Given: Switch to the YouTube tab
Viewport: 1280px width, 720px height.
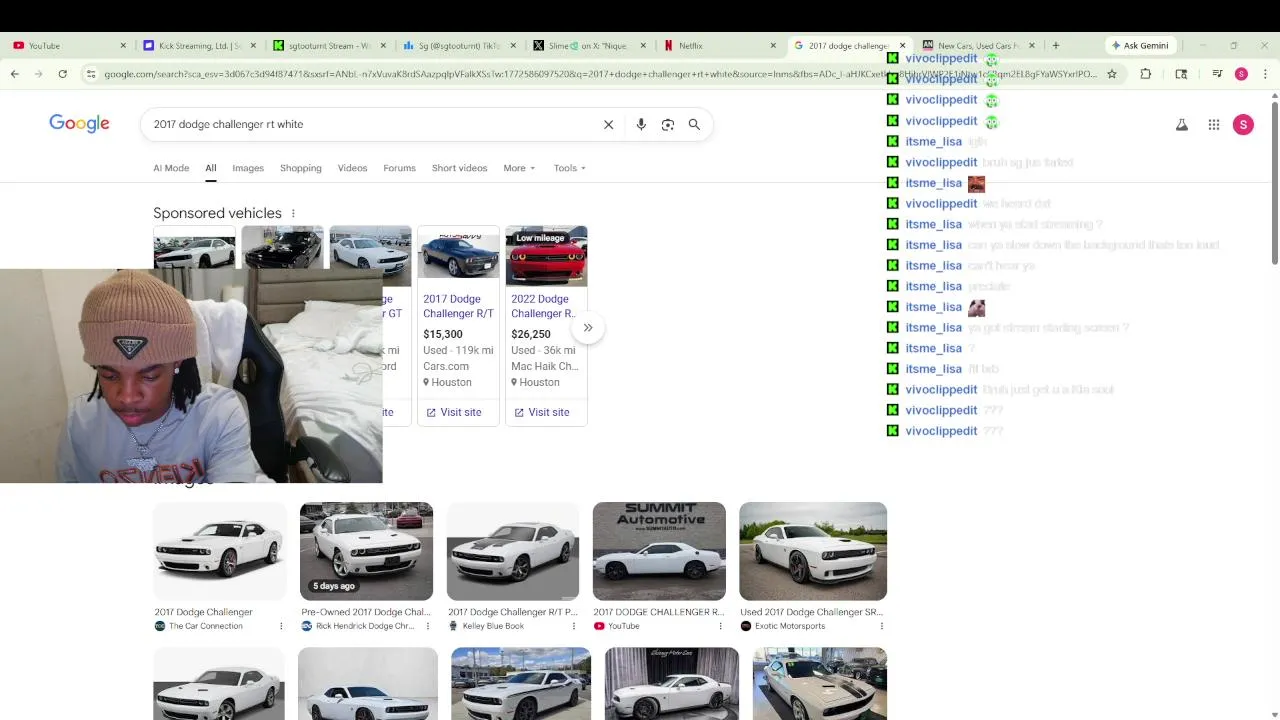Looking at the screenshot, I should coord(66,45).
